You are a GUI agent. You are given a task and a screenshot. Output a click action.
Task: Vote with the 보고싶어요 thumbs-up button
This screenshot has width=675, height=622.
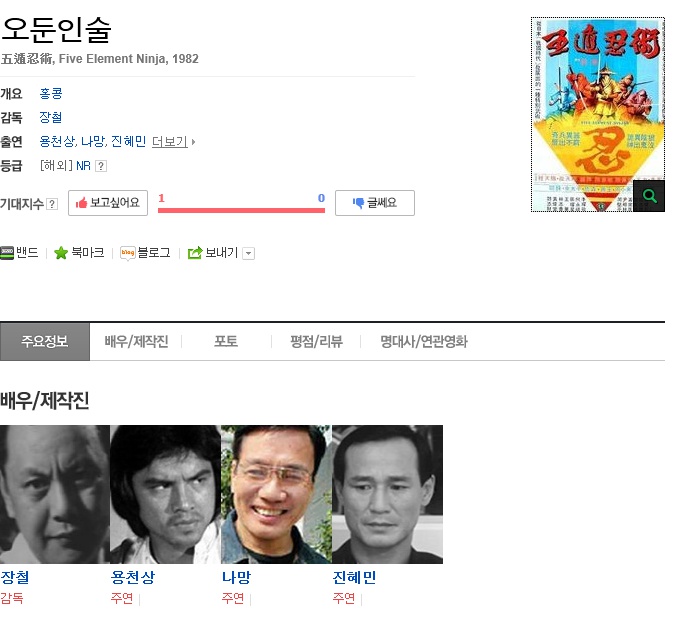pos(108,203)
